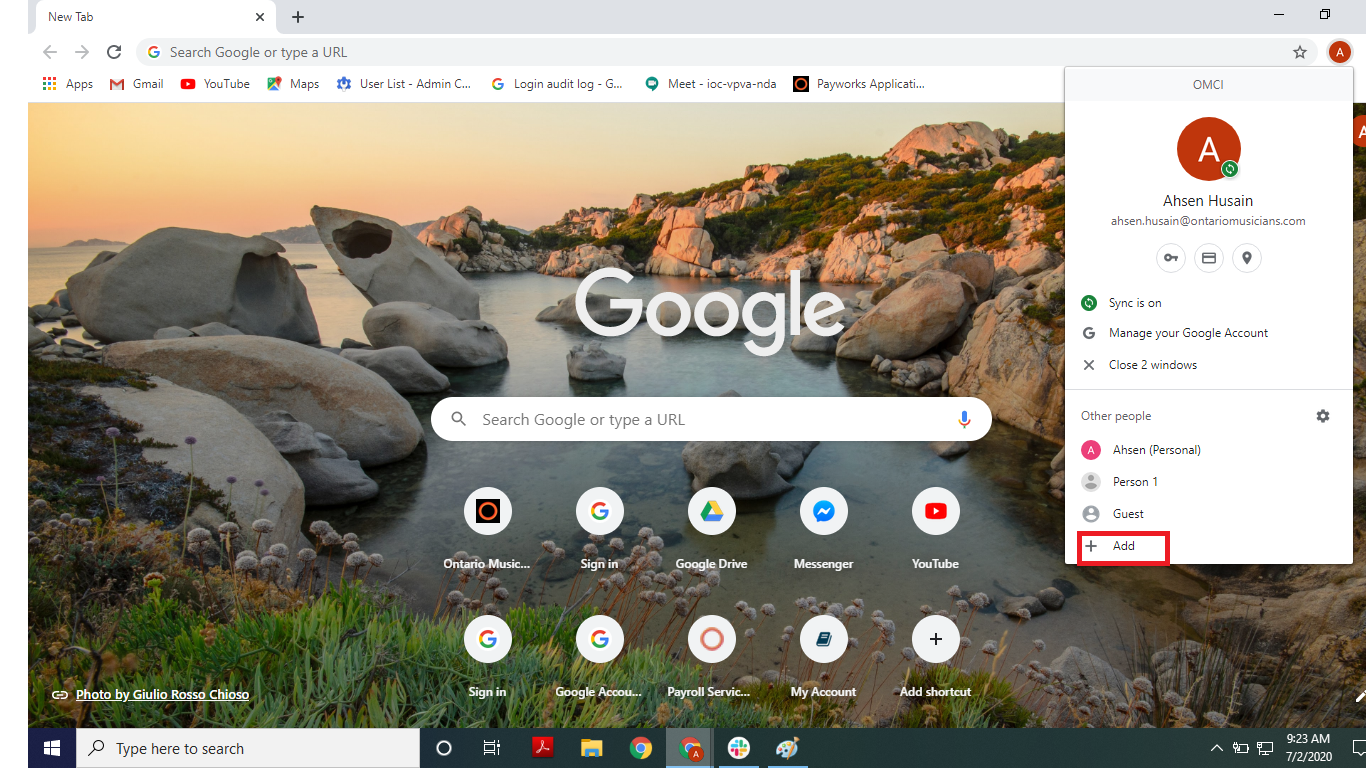Open the Google Drive shortcut
Viewport: 1366px width, 768px height.
711,528
